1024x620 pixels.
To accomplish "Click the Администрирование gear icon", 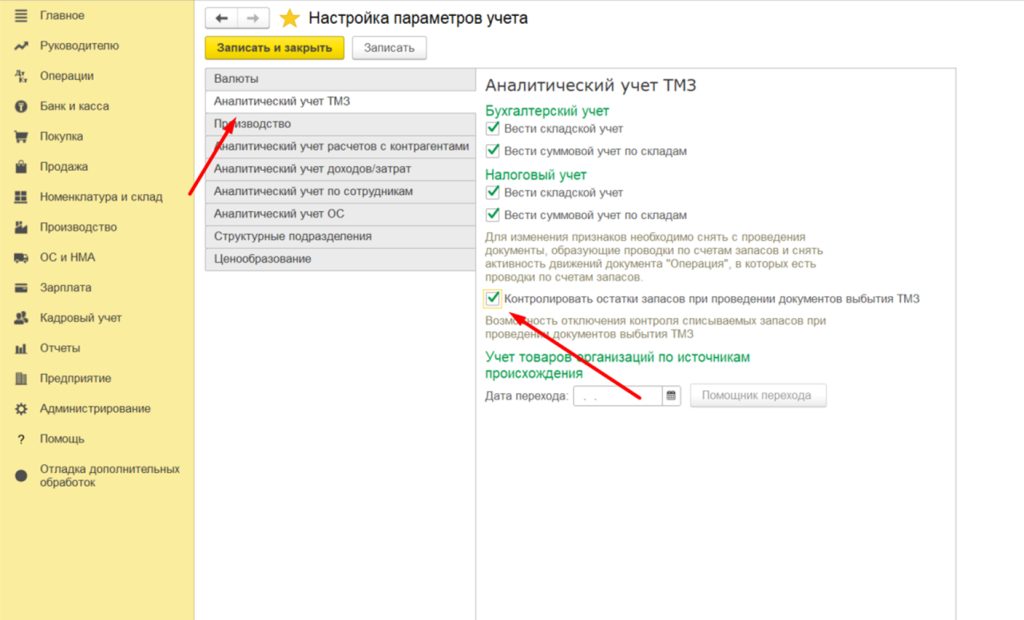I will (x=21, y=409).
